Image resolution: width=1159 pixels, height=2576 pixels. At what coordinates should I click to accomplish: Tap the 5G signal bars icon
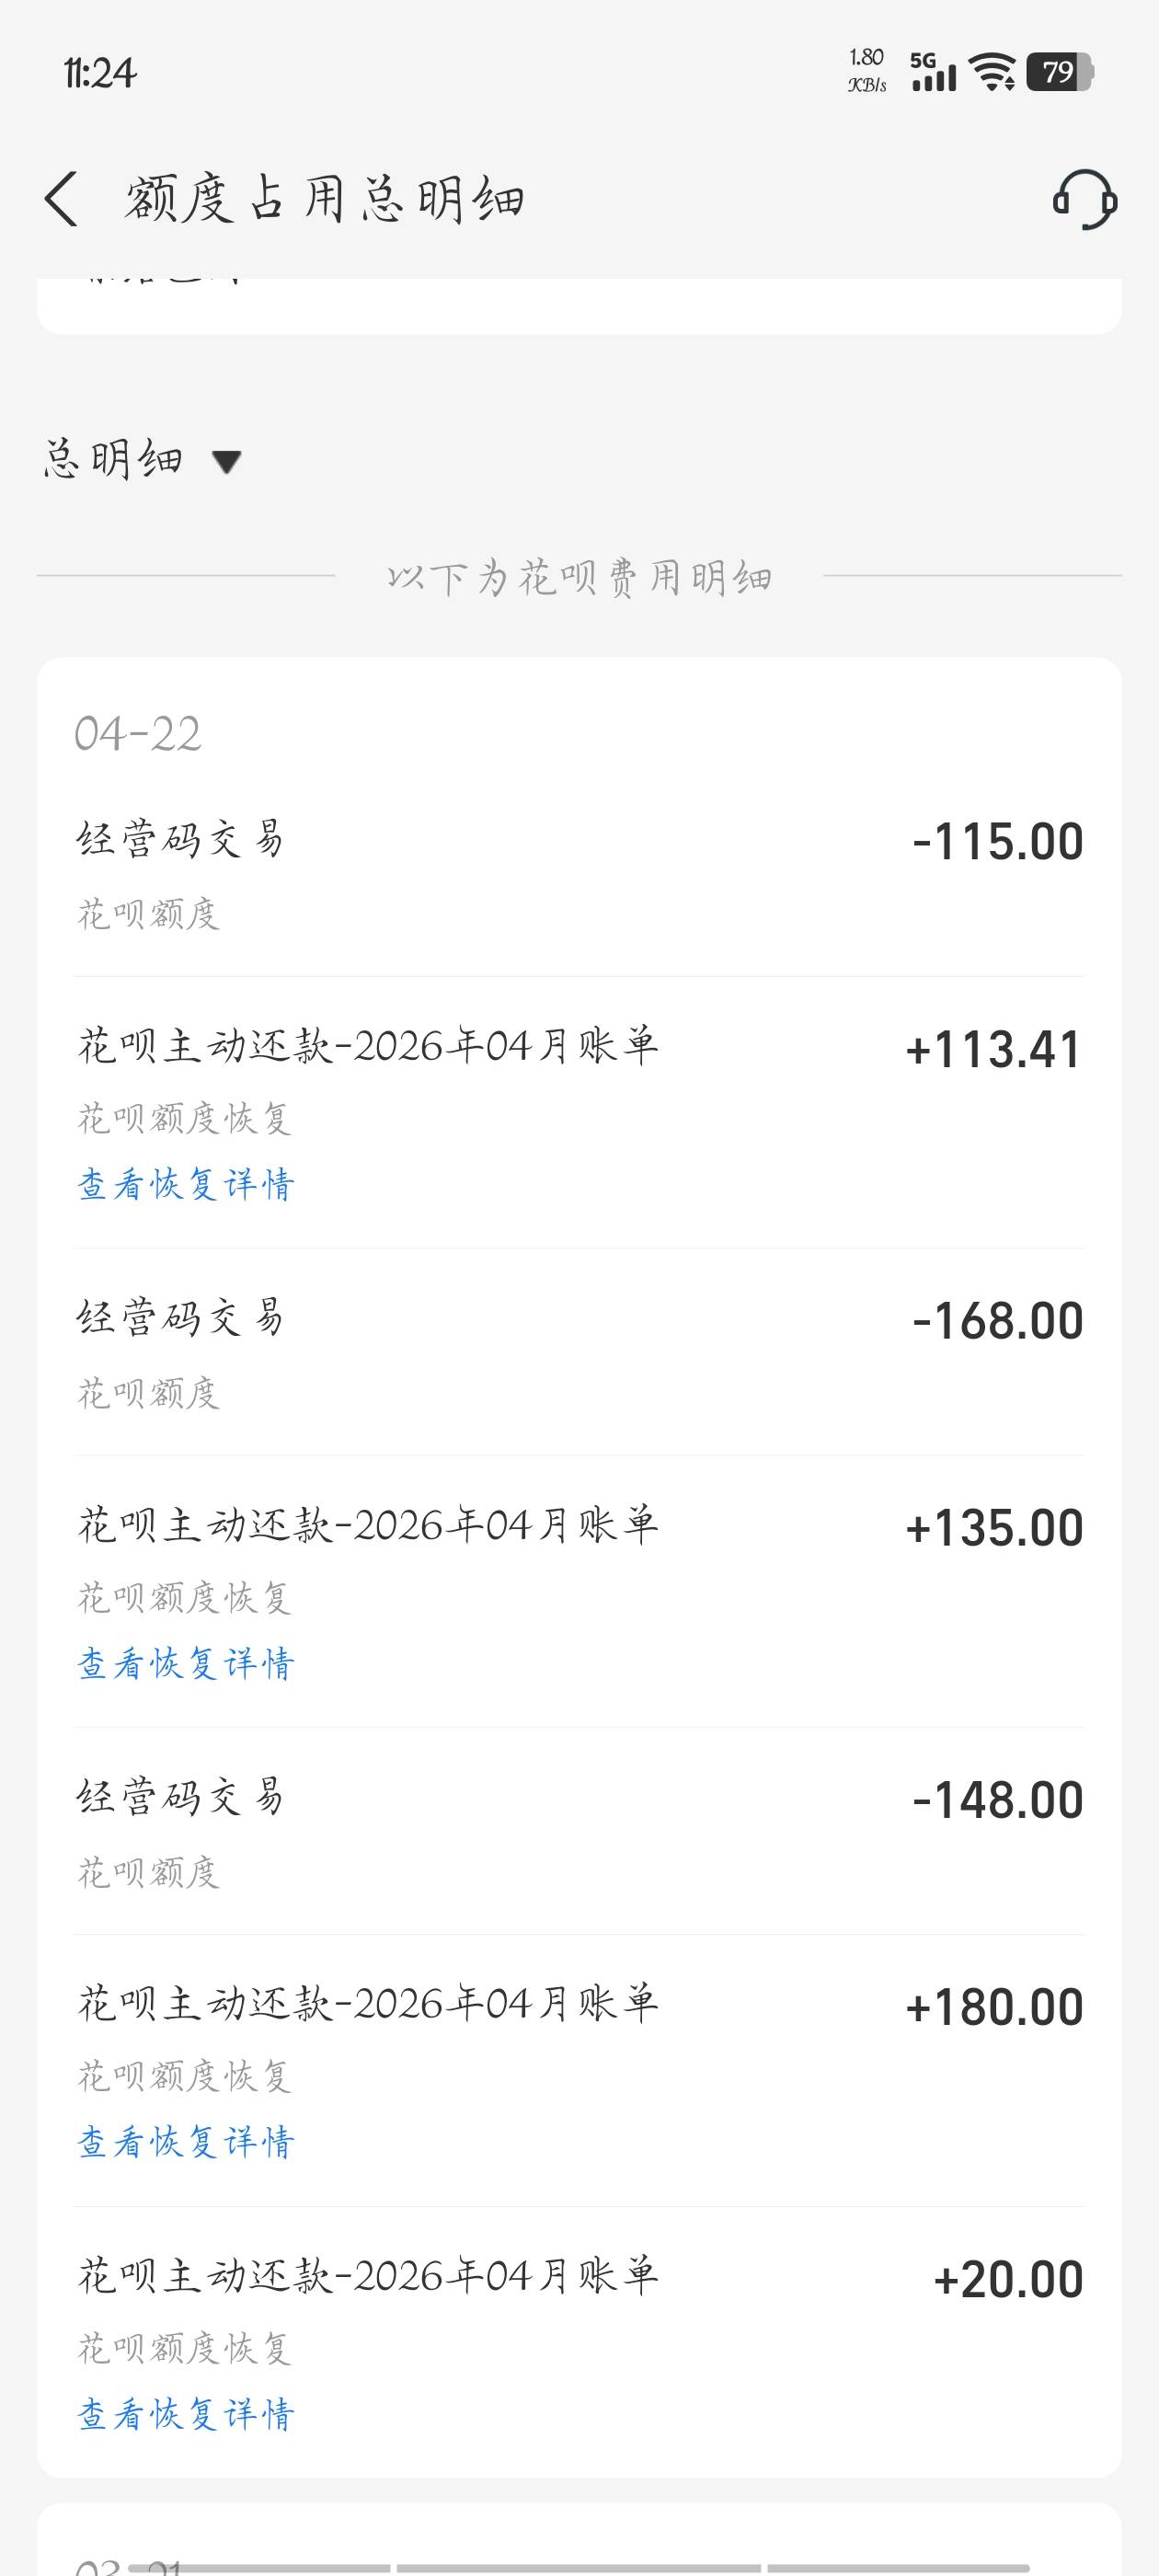(x=933, y=72)
